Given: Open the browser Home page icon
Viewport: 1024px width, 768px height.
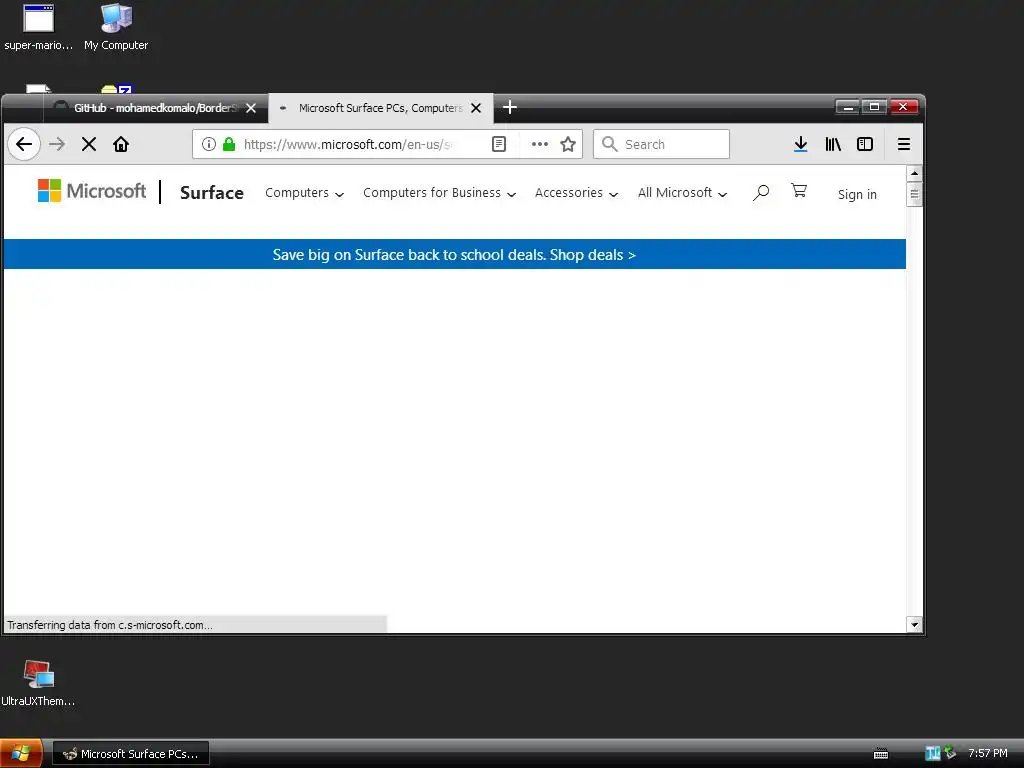Looking at the screenshot, I should pos(121,144).
